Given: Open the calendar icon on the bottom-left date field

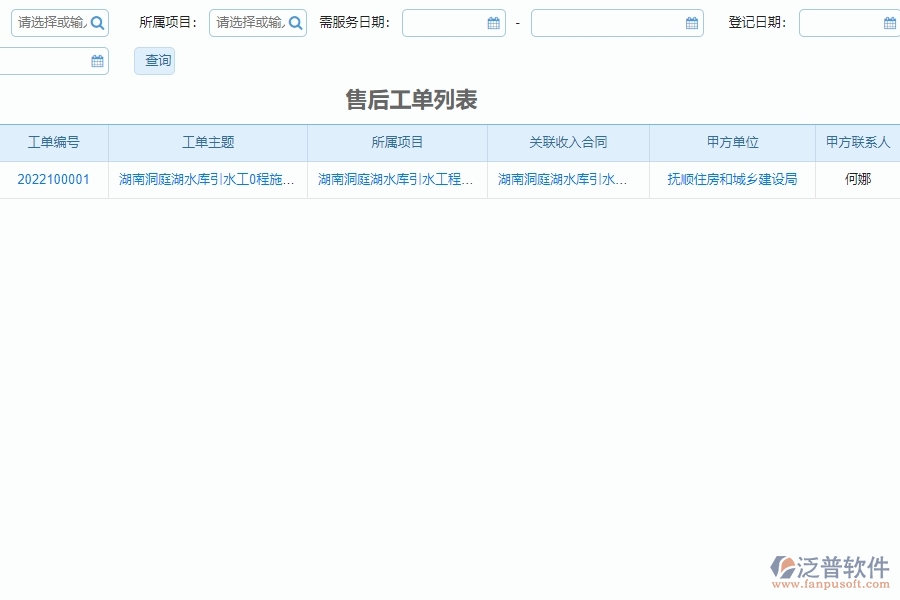Looking at the screenshot, I should click(97, 61).
